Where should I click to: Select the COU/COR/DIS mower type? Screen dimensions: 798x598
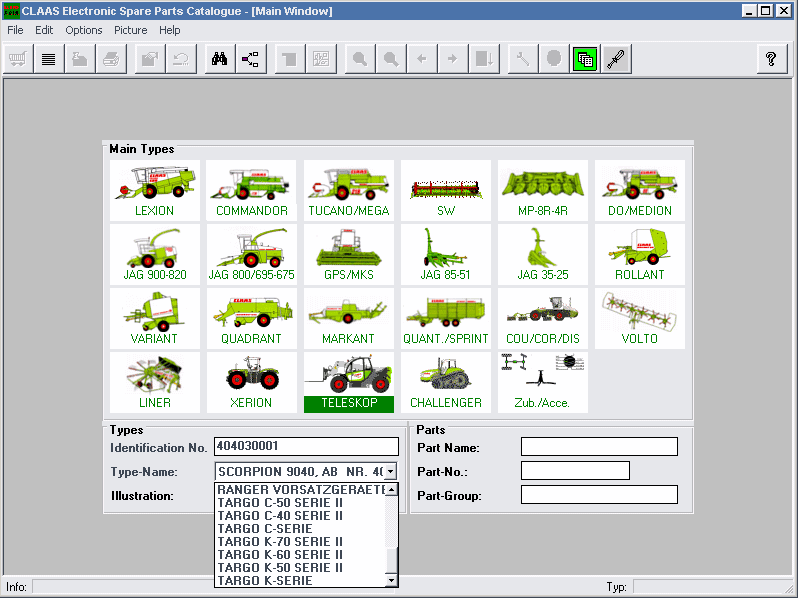(543, 319)
